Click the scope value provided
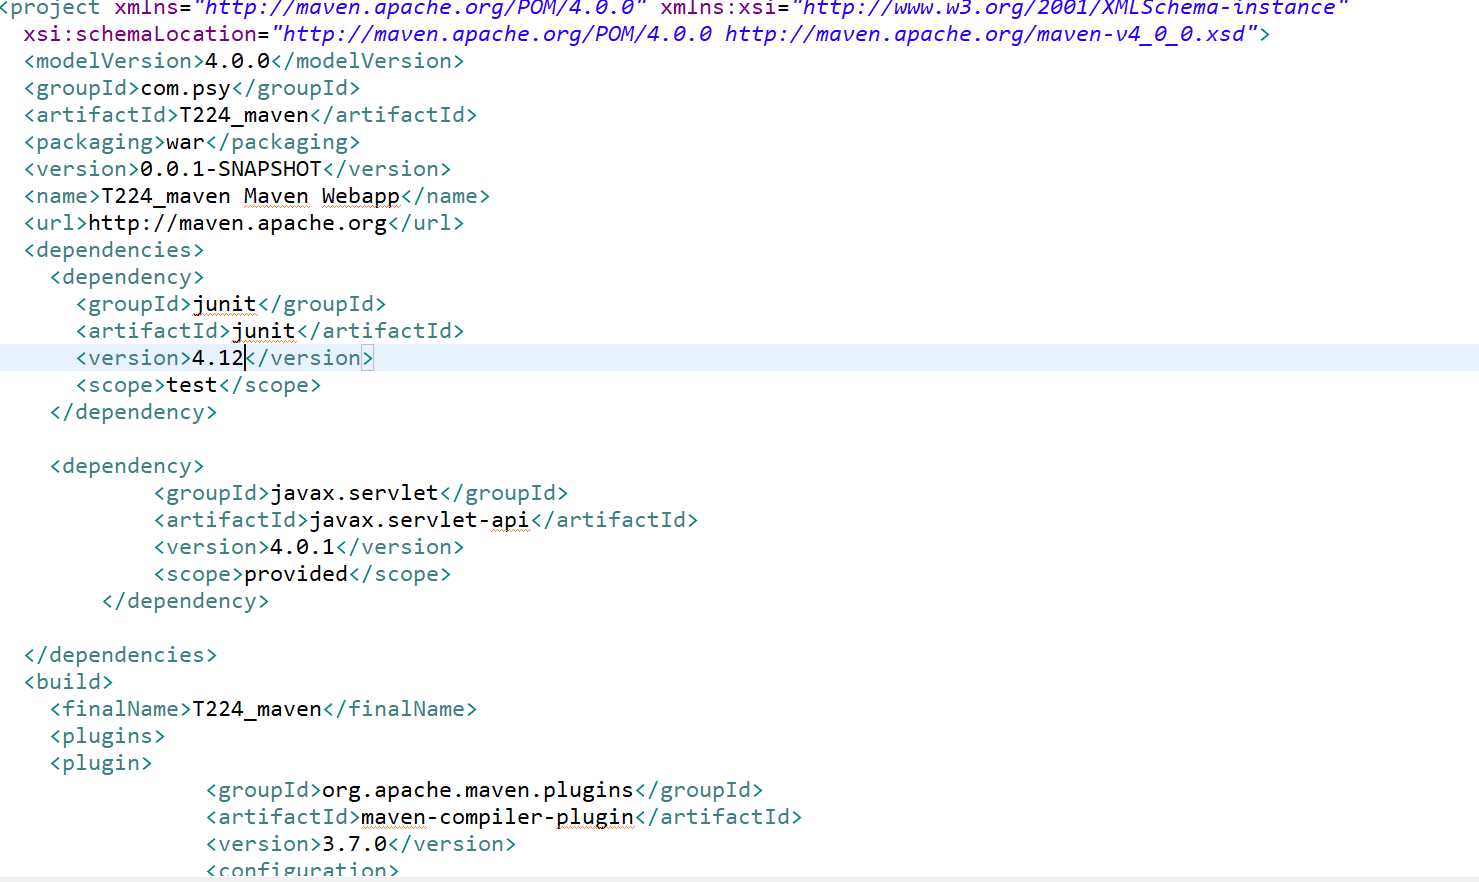The image size is (1479, 882). (x=296, y=574)
